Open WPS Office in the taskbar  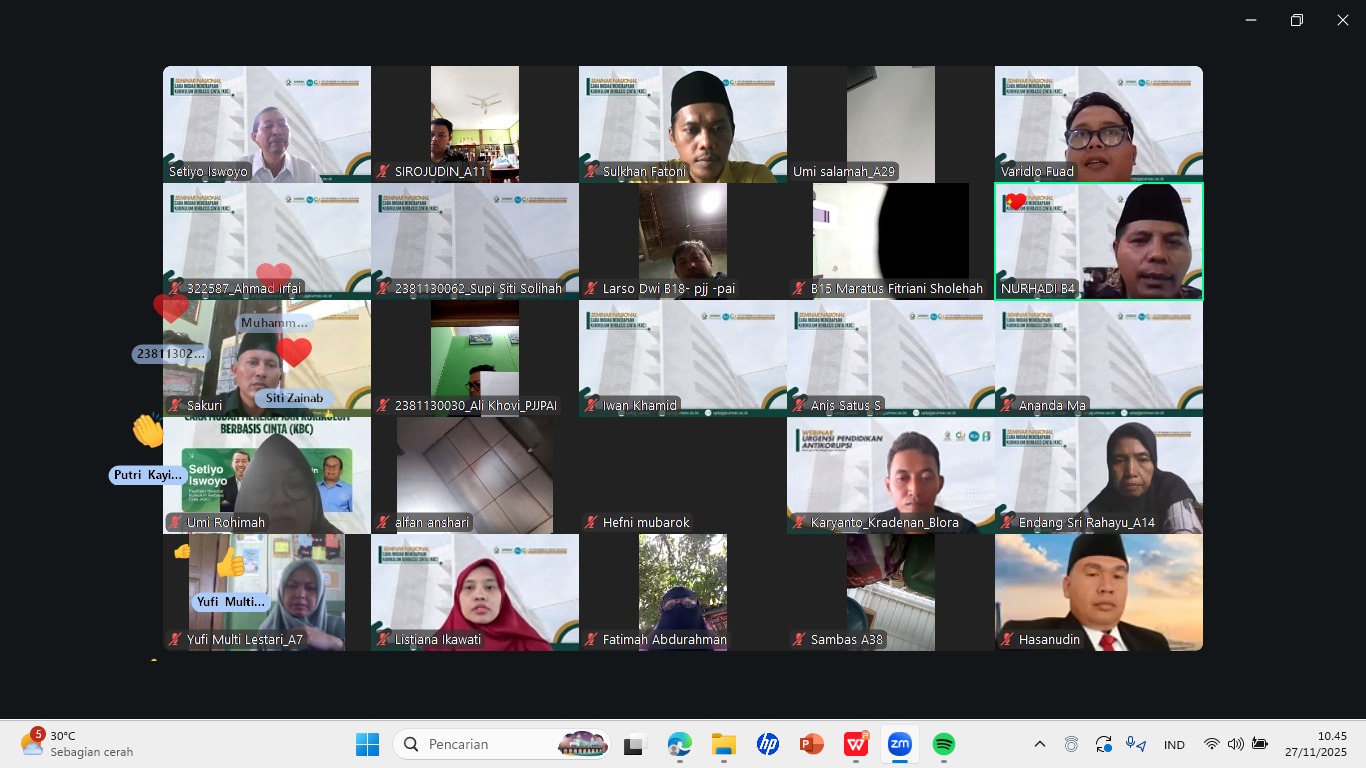[x=856, y=744]
